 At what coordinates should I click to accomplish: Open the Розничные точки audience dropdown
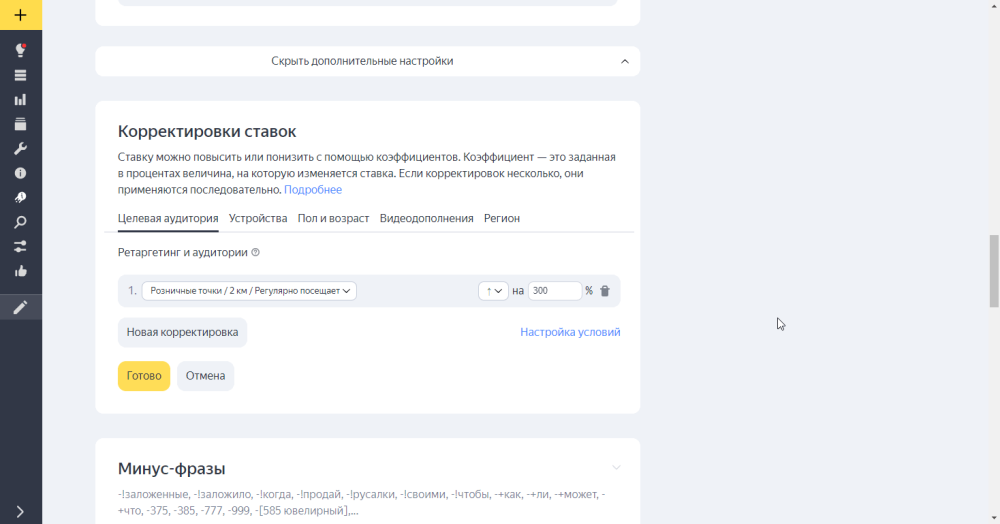coord(249,291)
